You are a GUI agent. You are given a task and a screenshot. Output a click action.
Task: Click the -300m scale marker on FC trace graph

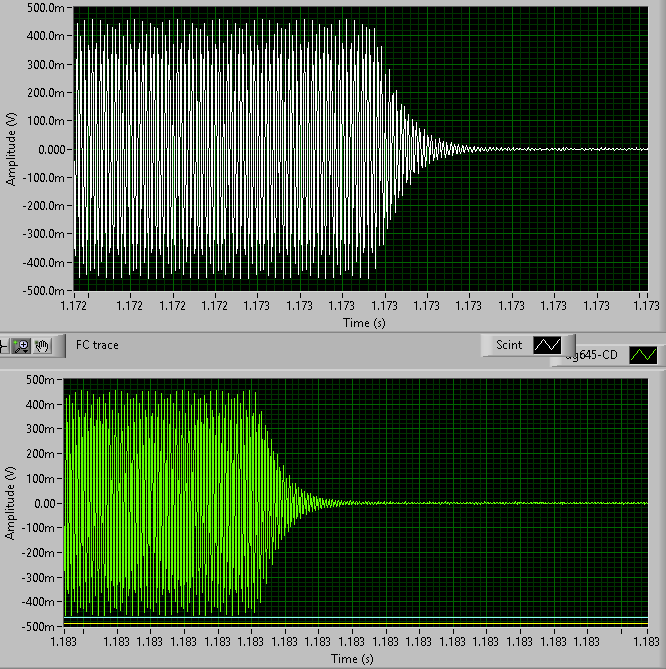click(x=38, y=577)
